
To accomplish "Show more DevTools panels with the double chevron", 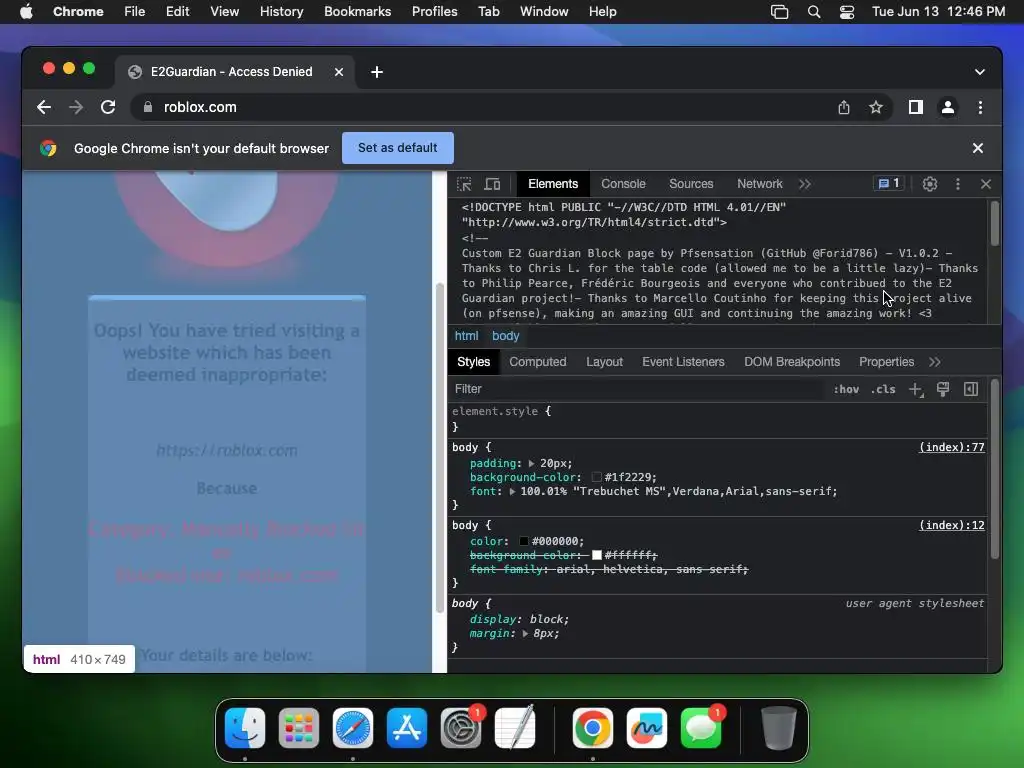I will 805,184.
